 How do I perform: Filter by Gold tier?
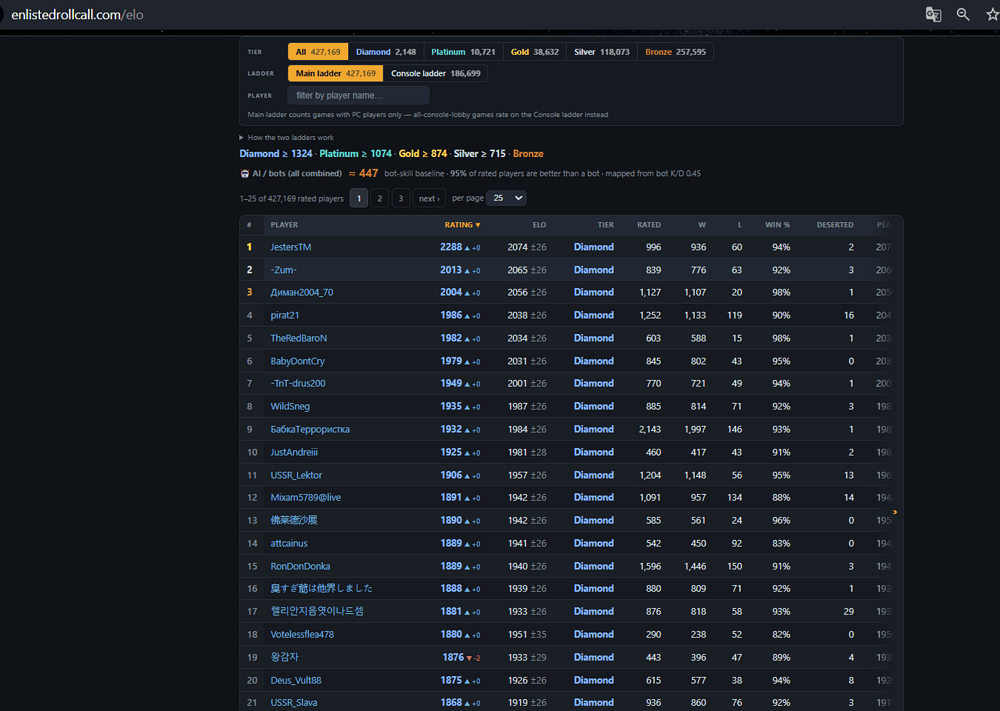point(534,52)
